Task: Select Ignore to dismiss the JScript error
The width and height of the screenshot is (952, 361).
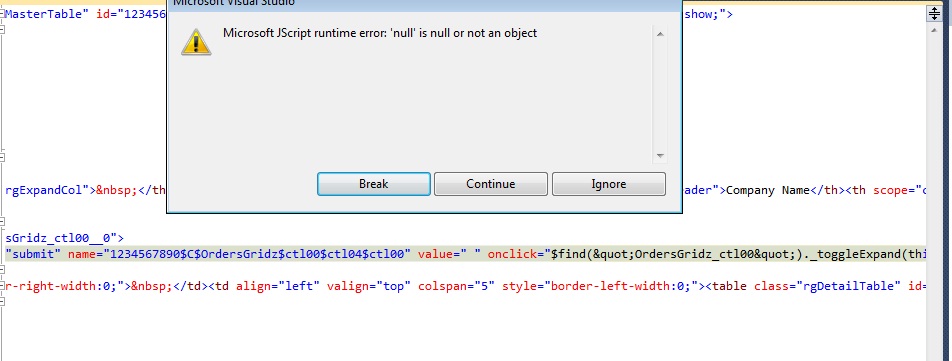Action: [x=608, y=184]
